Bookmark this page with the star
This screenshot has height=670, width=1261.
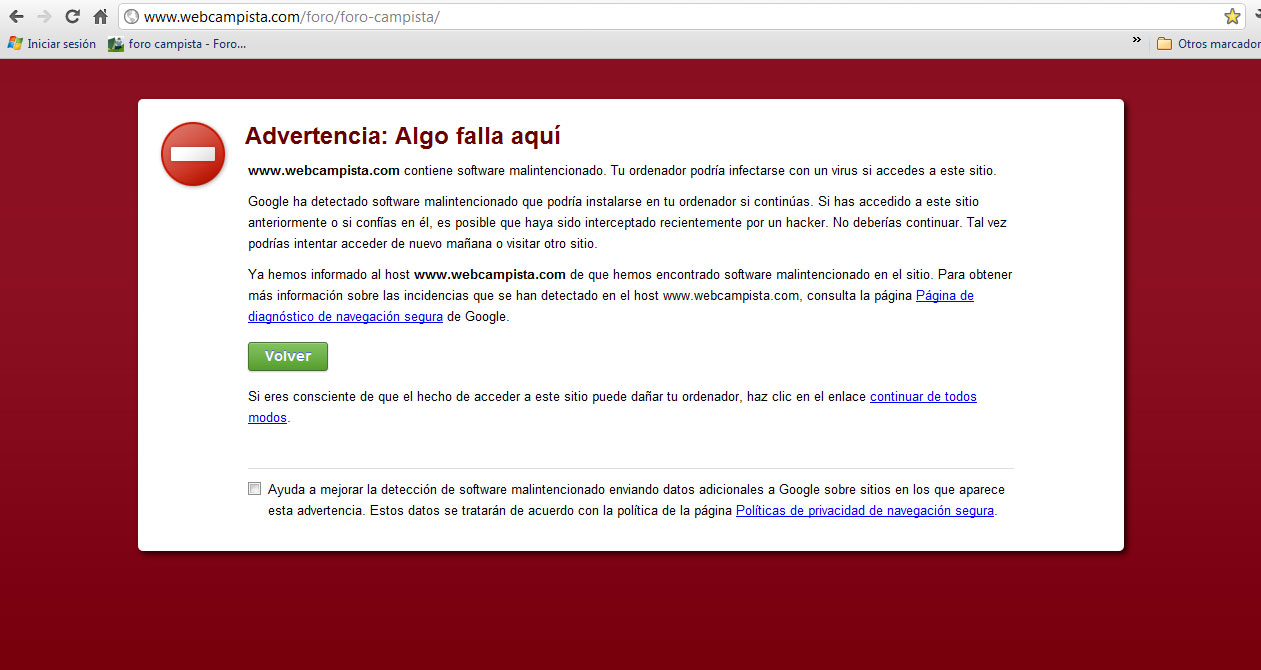[x=1232, y=16]
